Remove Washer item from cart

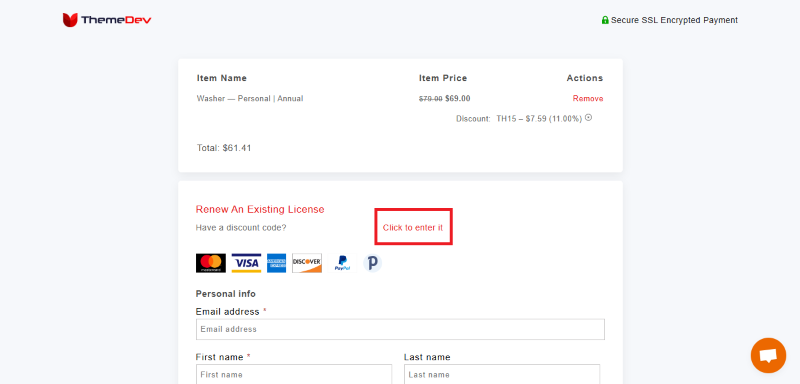pyautogui.click(x=588, y=98)
